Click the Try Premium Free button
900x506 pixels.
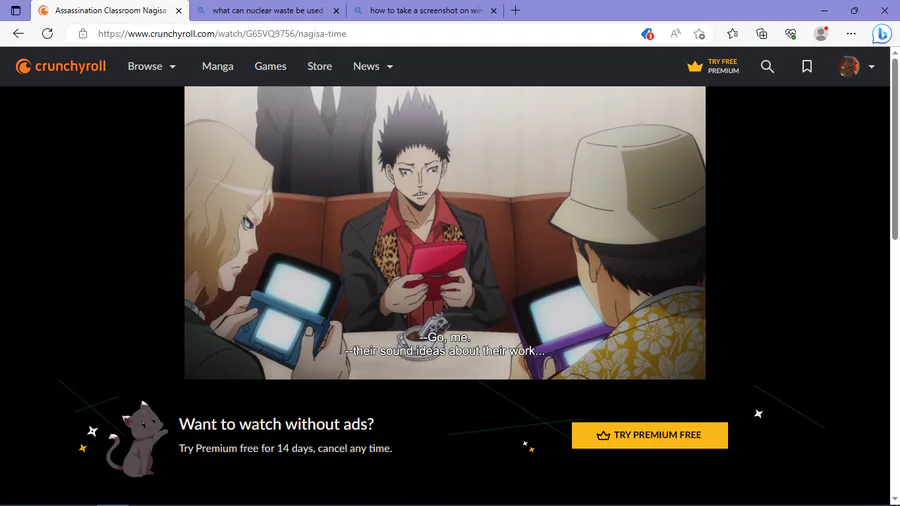point(650,435)
